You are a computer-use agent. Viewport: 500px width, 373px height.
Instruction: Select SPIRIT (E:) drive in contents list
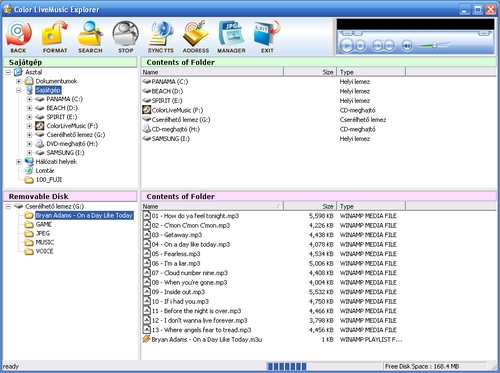(x=167, y=101)
